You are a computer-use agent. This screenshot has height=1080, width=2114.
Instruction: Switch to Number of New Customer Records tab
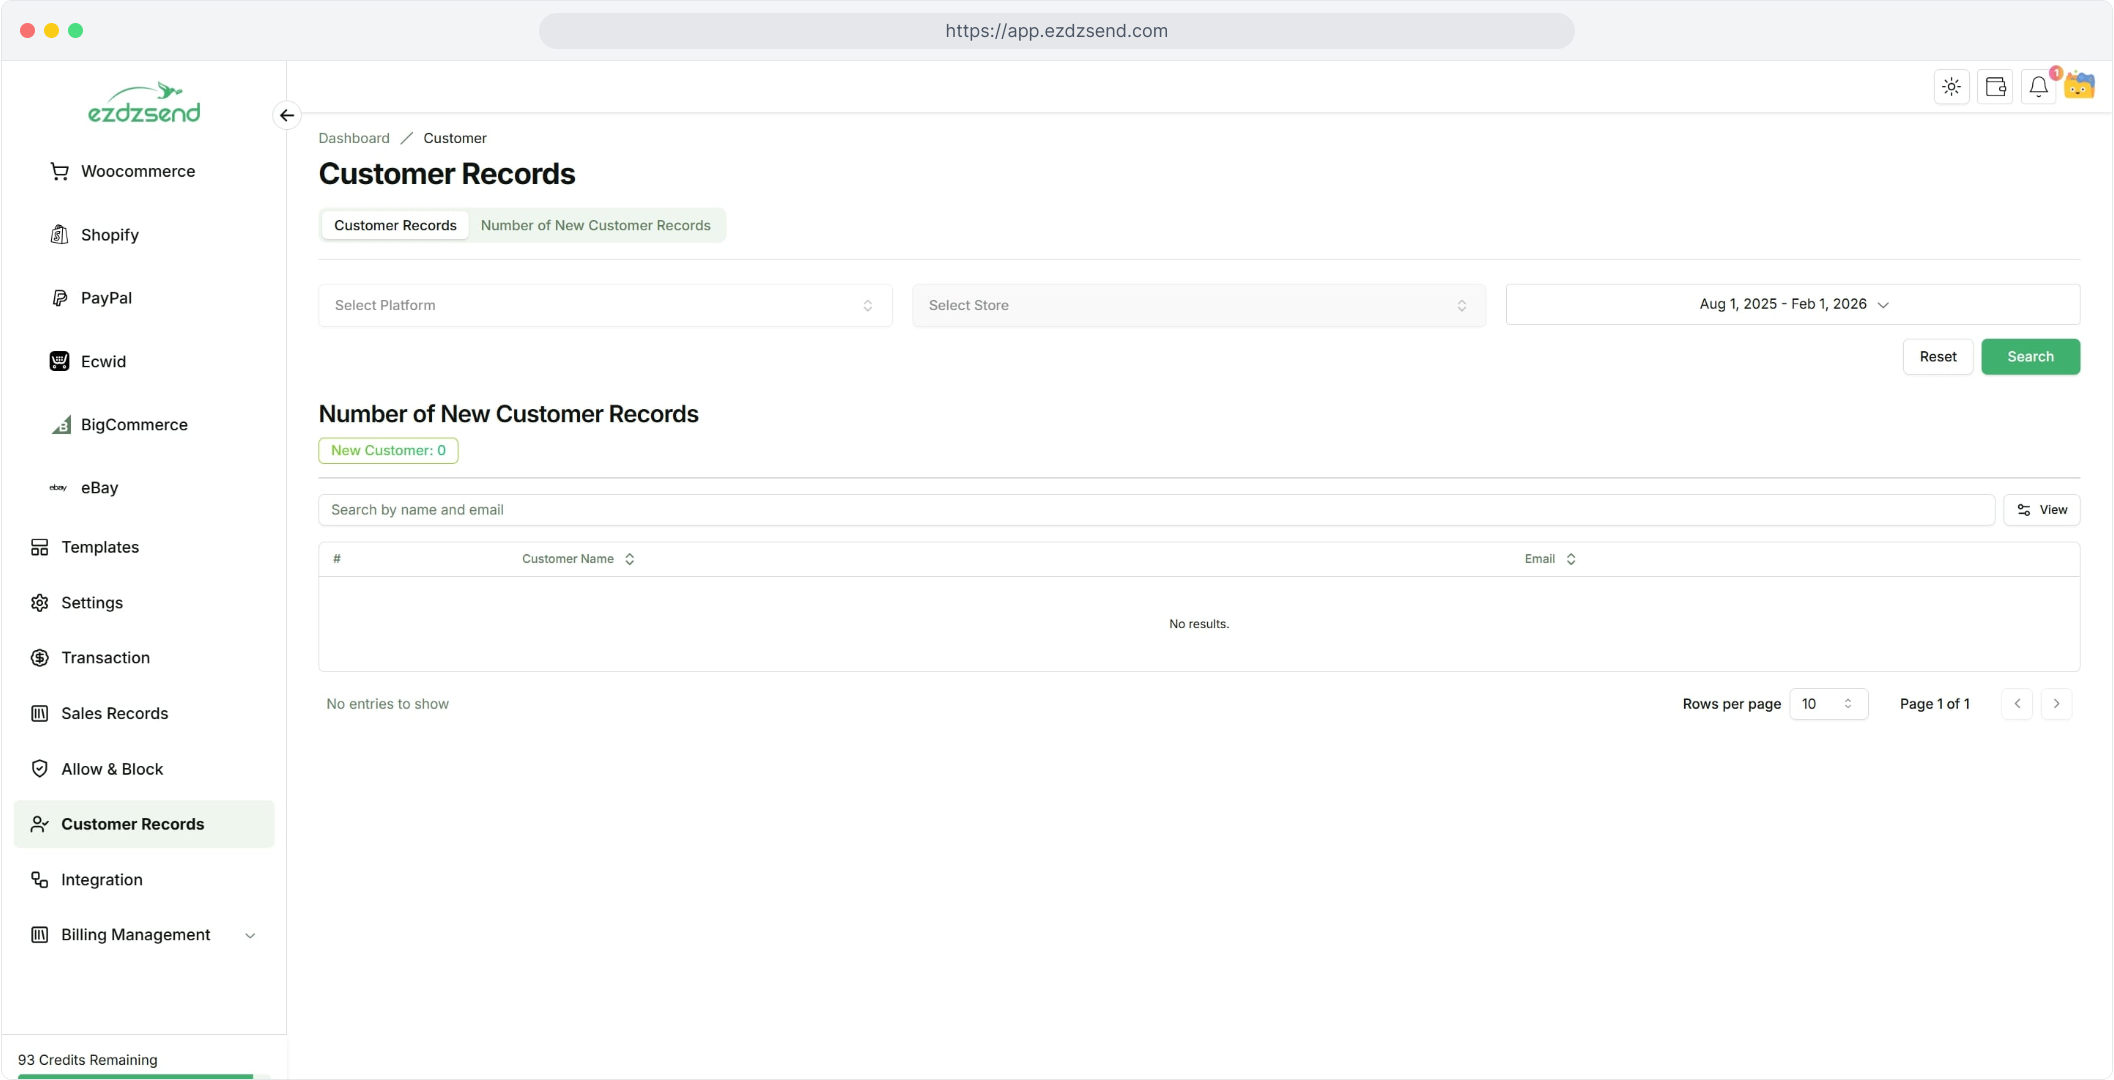(x=595, y=225)
